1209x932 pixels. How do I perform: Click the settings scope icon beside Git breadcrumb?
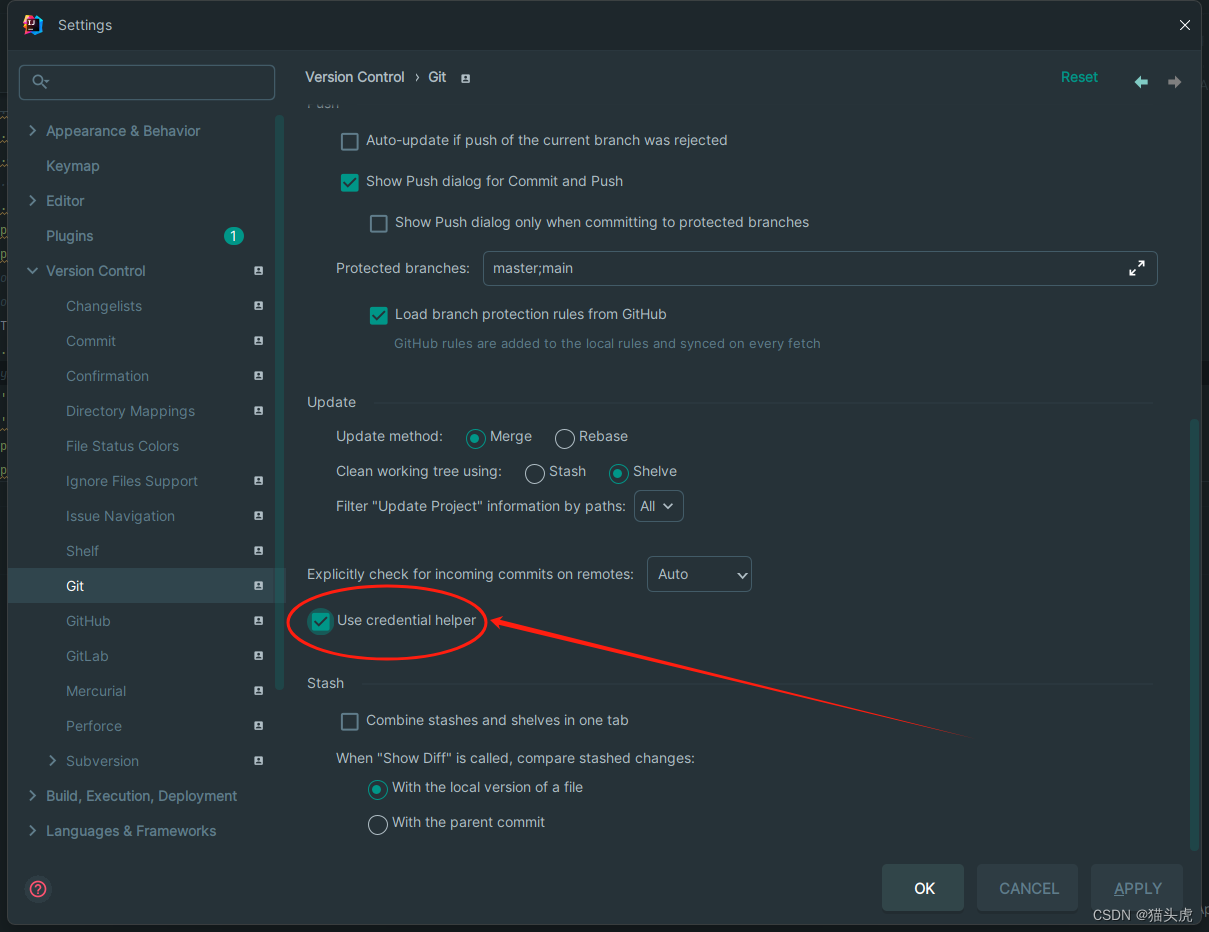[465, 77]
